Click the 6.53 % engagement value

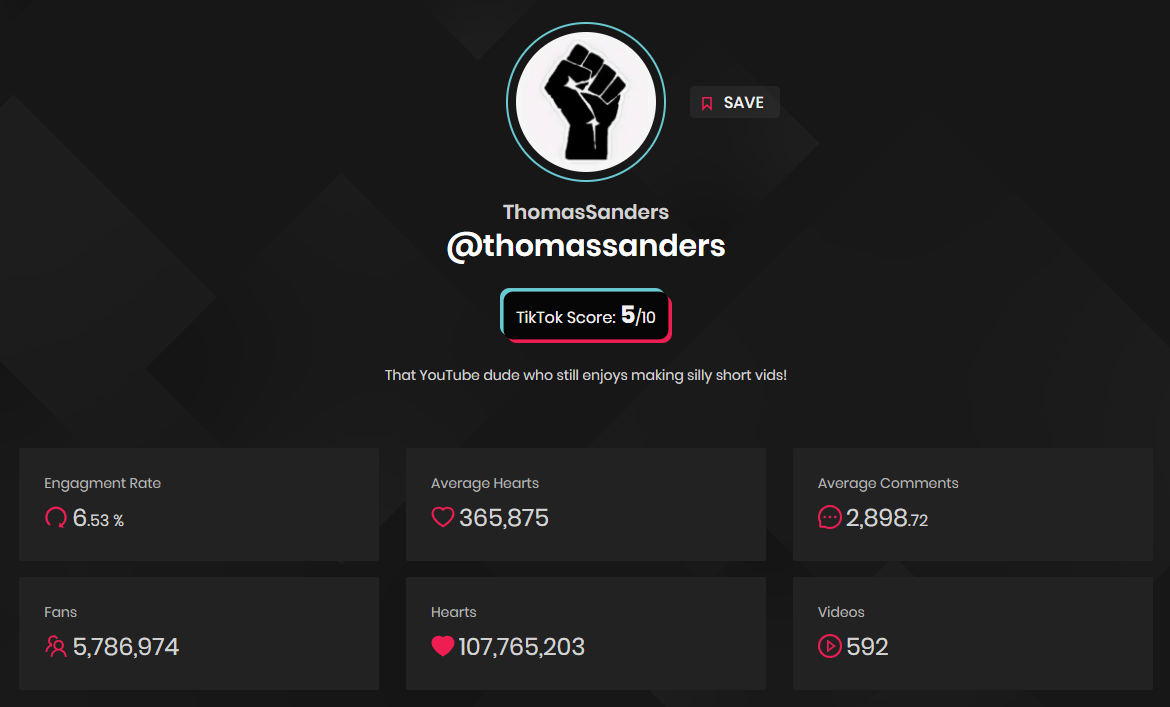[98, 518]
